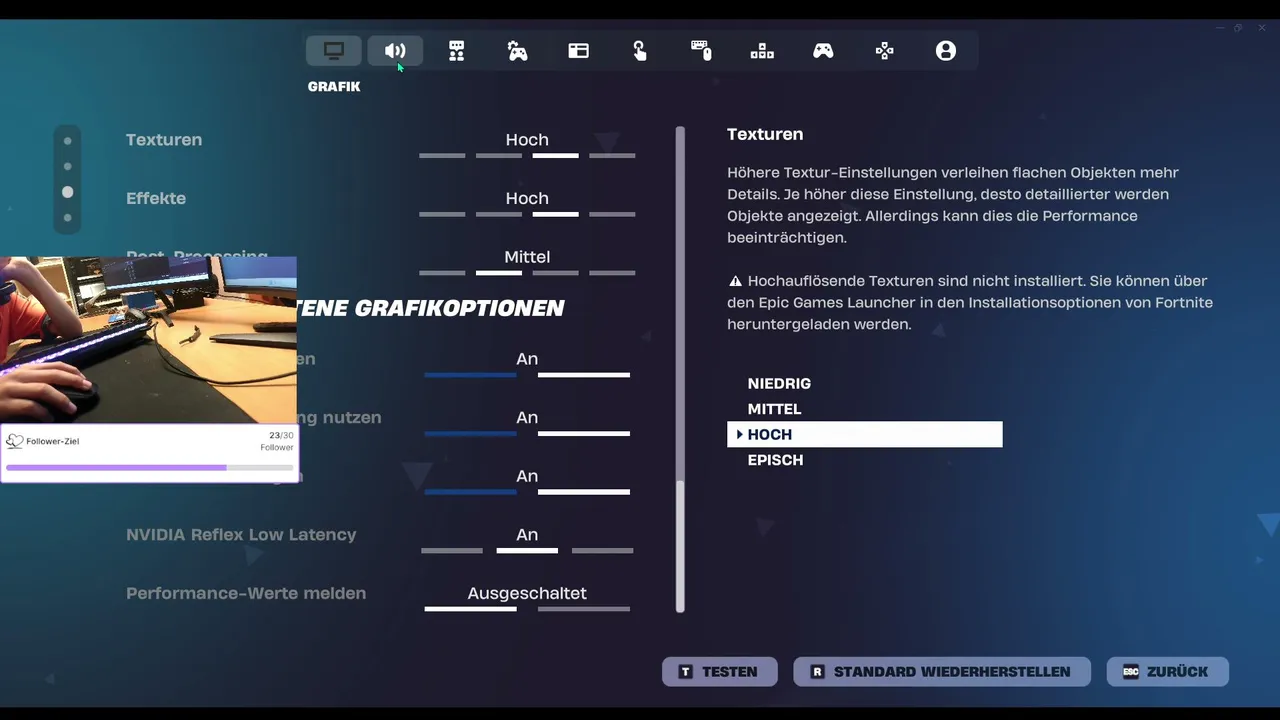
Task: Click the first segment of the Post-Processing slider
Action: coord(442,273)
